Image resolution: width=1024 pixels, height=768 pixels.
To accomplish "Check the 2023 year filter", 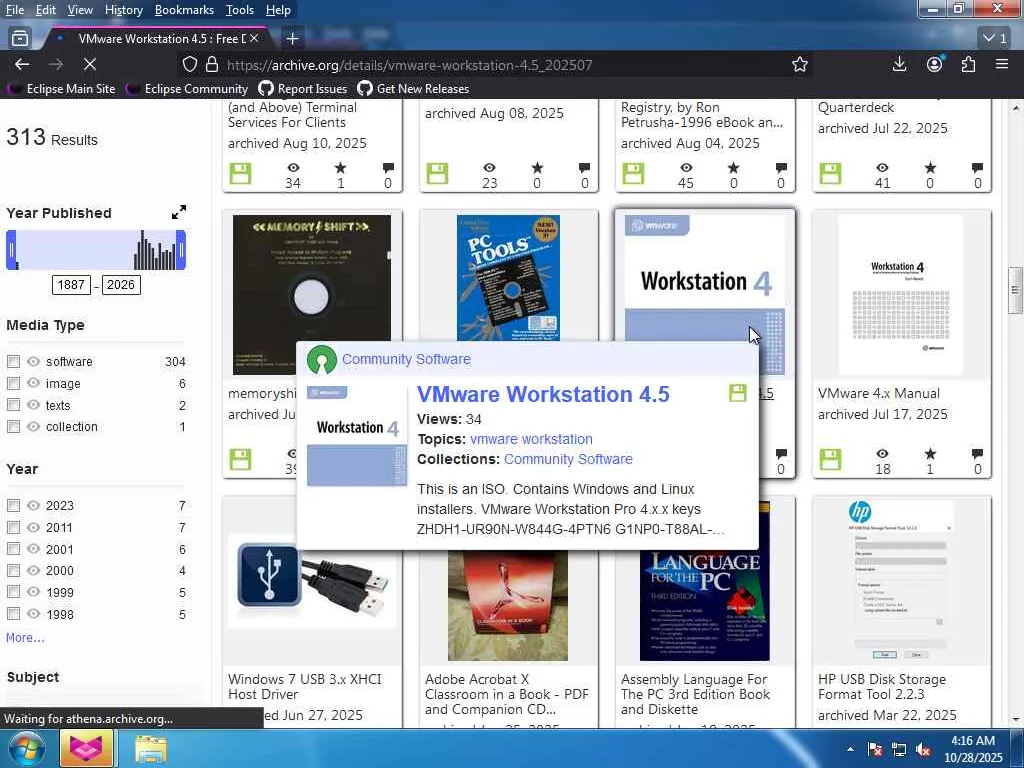I will click(13, 505).
